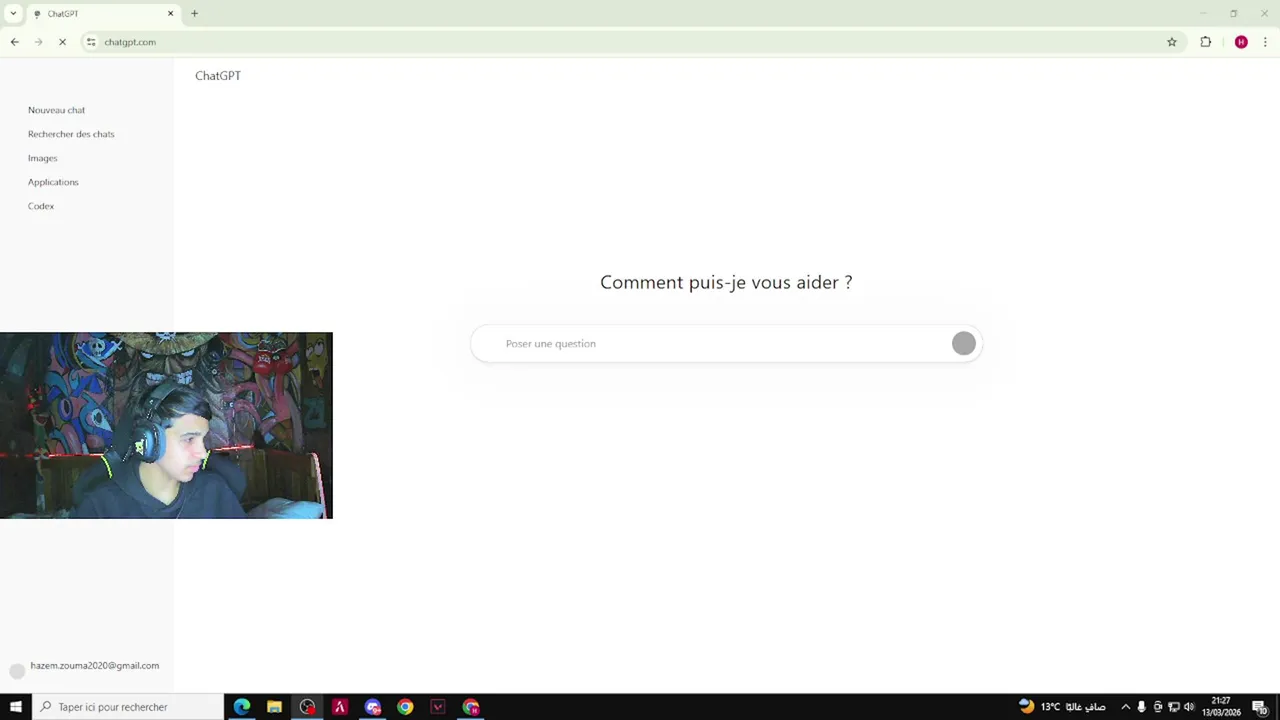Bookmark this page with the star icon
The image size is (1280, 720).
click(1172, 42)
